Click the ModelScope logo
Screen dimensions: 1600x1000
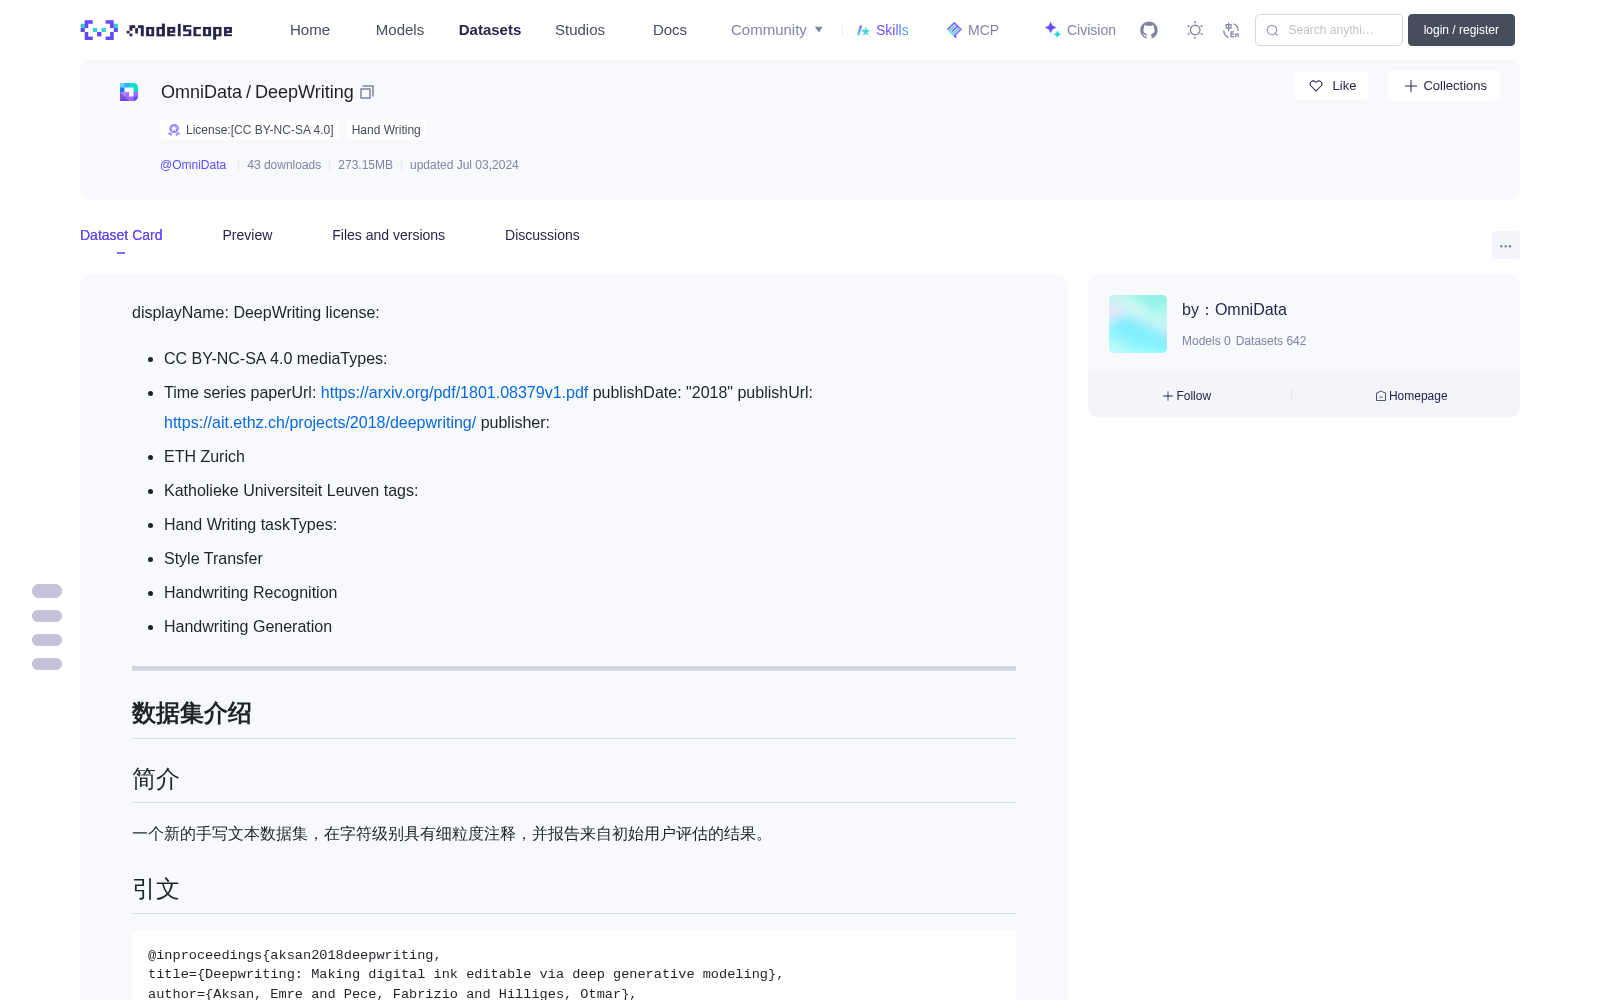click(156, 30)
